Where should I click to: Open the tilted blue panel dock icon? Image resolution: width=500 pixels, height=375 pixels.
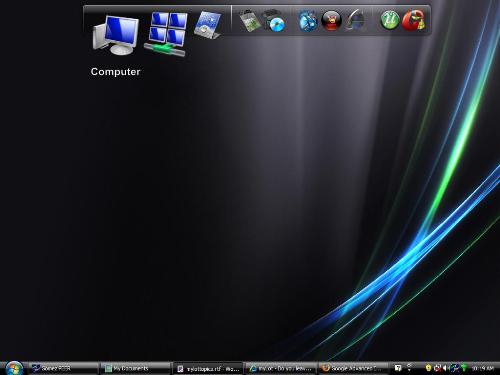[208, 25]
